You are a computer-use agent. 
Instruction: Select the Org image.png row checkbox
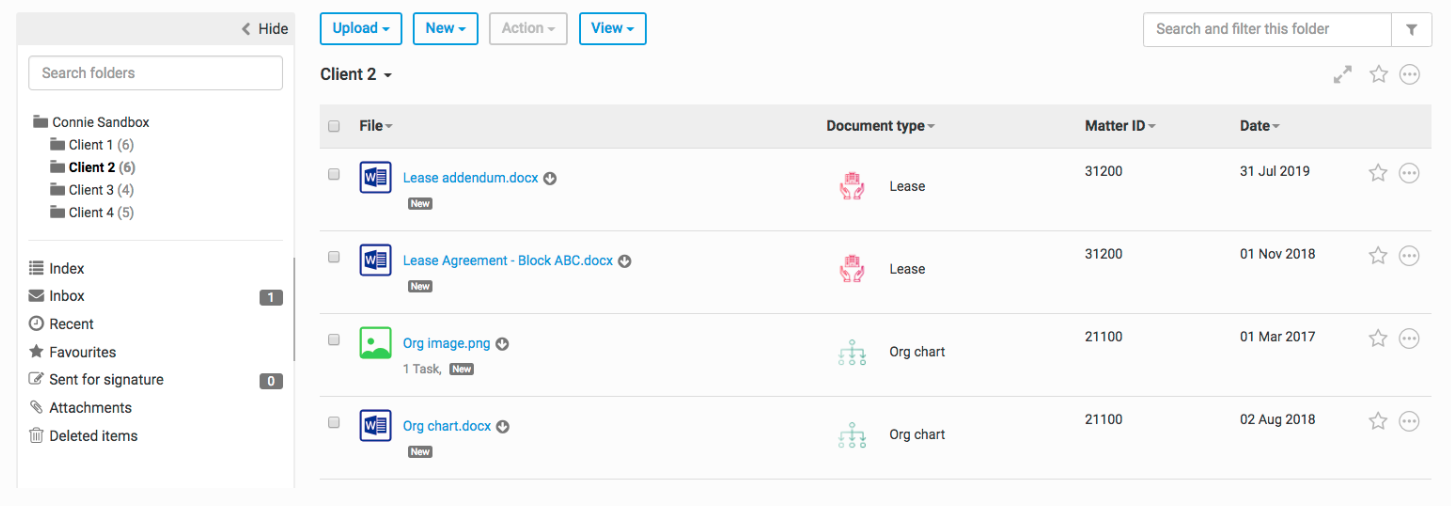pyautogui.click(x=334, y=340)
